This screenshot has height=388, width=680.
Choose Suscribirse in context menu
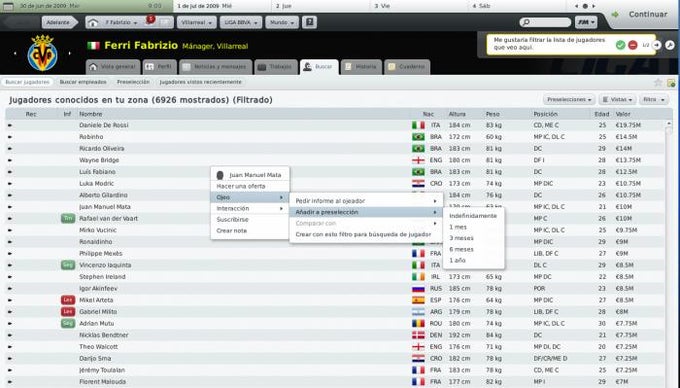coord(250,220)
